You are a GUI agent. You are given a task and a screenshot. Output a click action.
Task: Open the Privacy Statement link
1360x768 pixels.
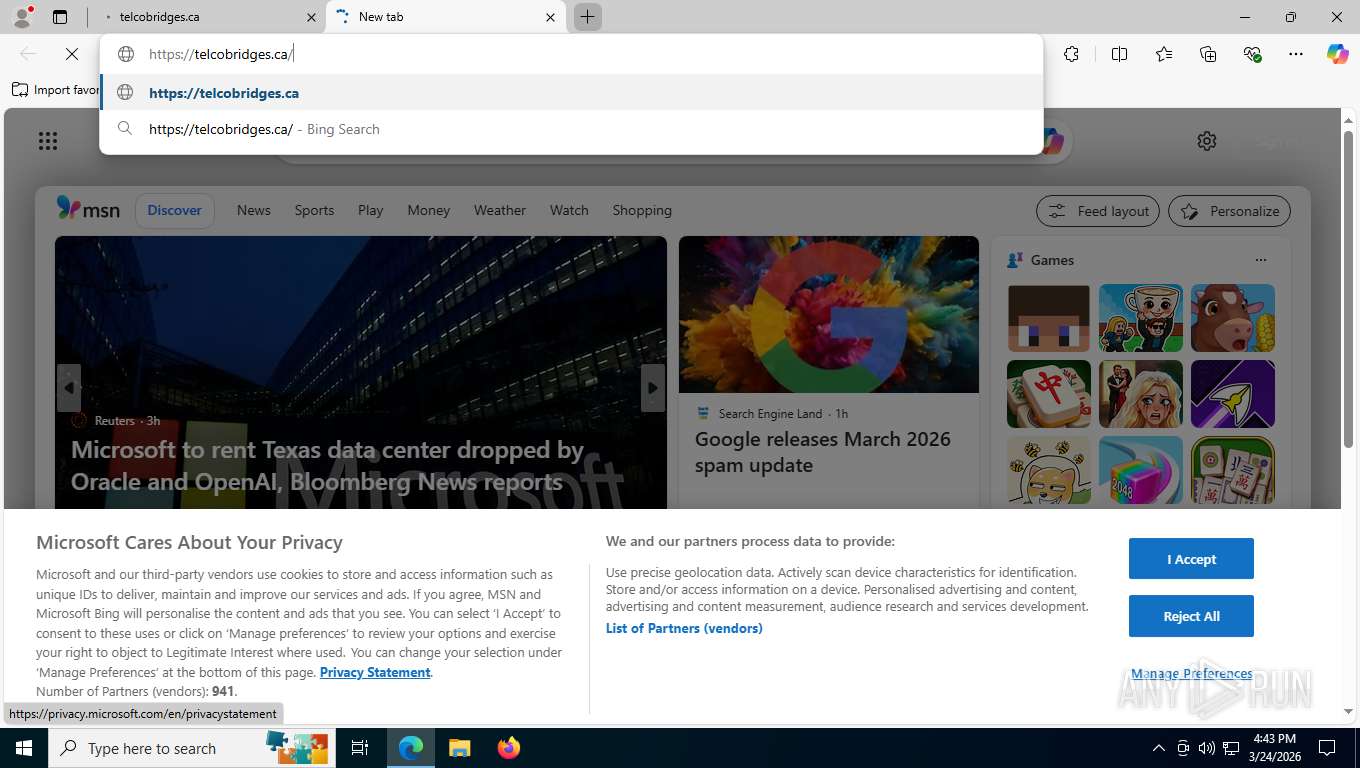coord(375,672)
